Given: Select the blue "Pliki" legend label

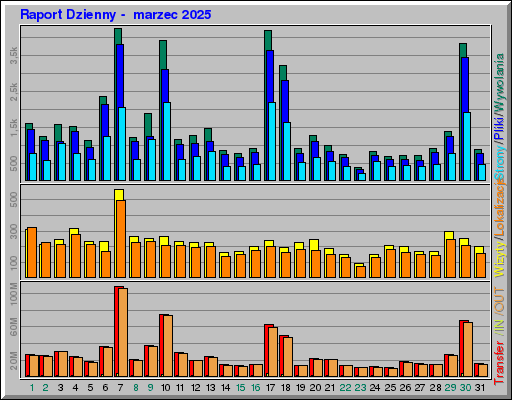Looking at the screenshot, I should pyautogui.click(x=500, y=128).
